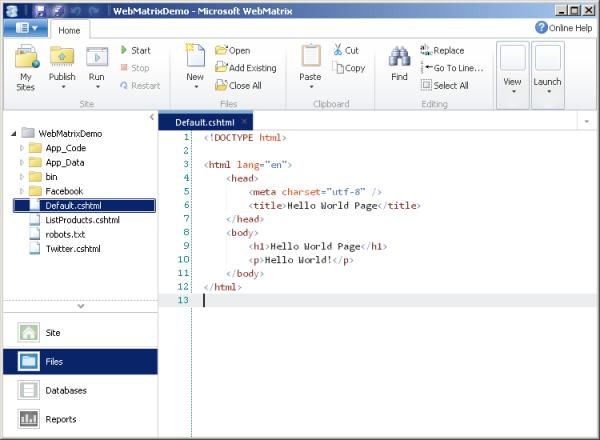Switch to the Databases workspace
The width and height of the screenshot is (600, 440).
click(x=80, y=390)
